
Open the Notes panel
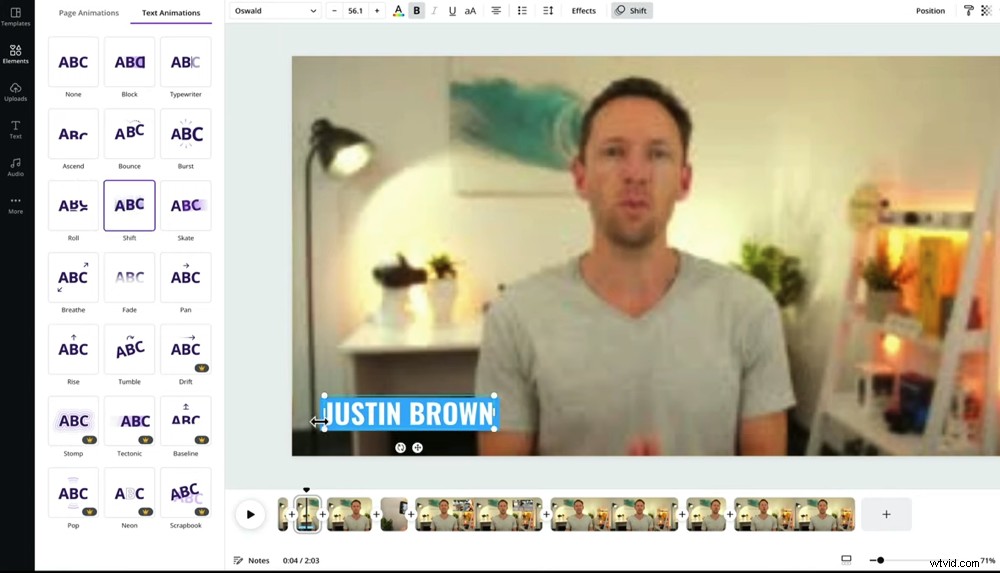click(251, 560)
